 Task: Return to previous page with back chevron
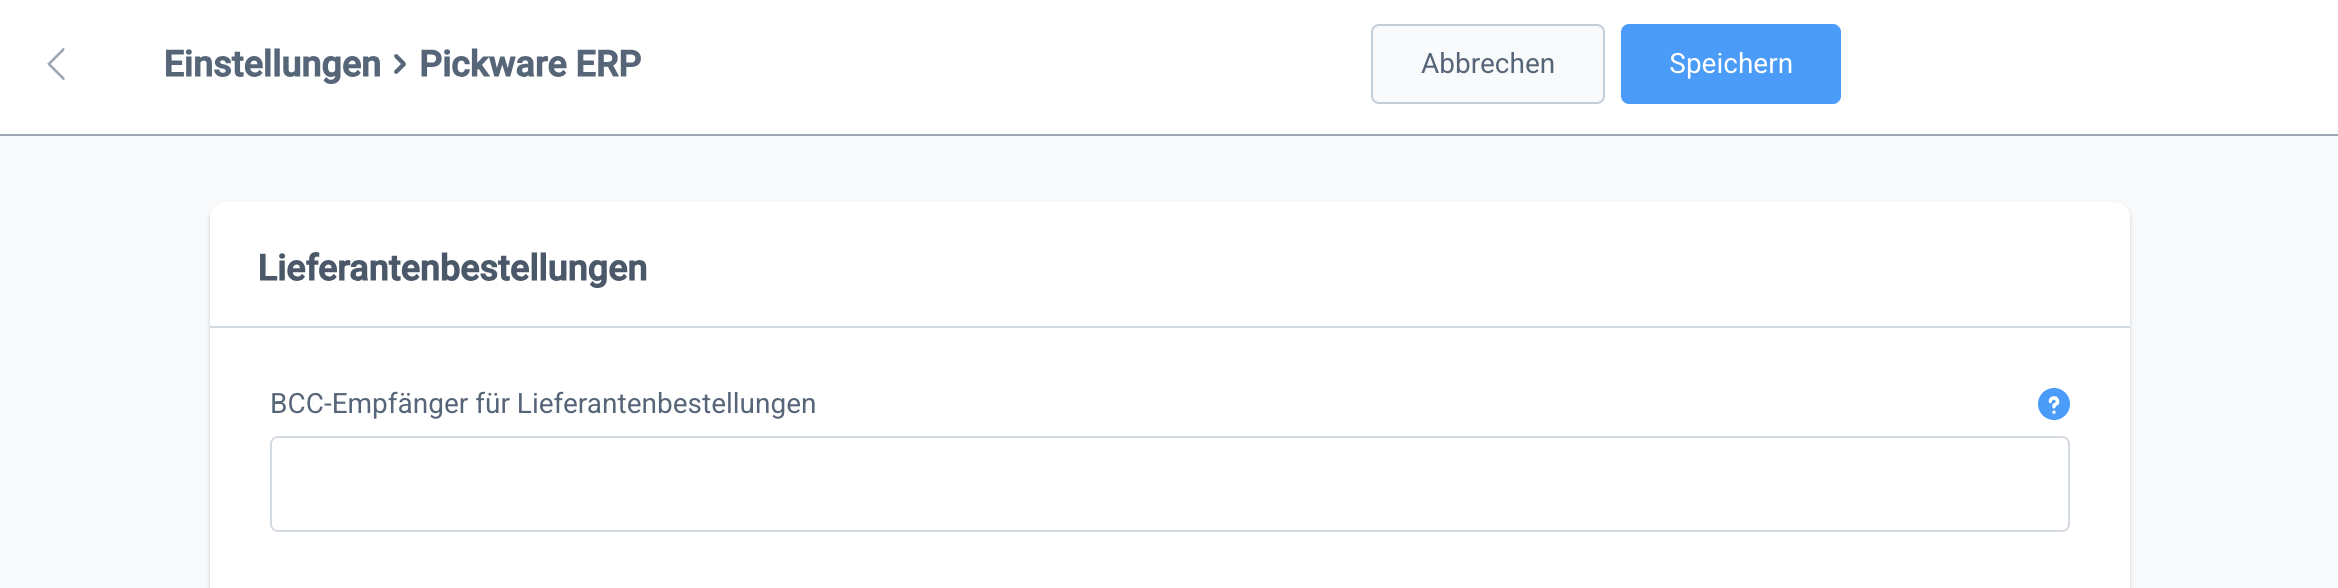click(57, 64)
